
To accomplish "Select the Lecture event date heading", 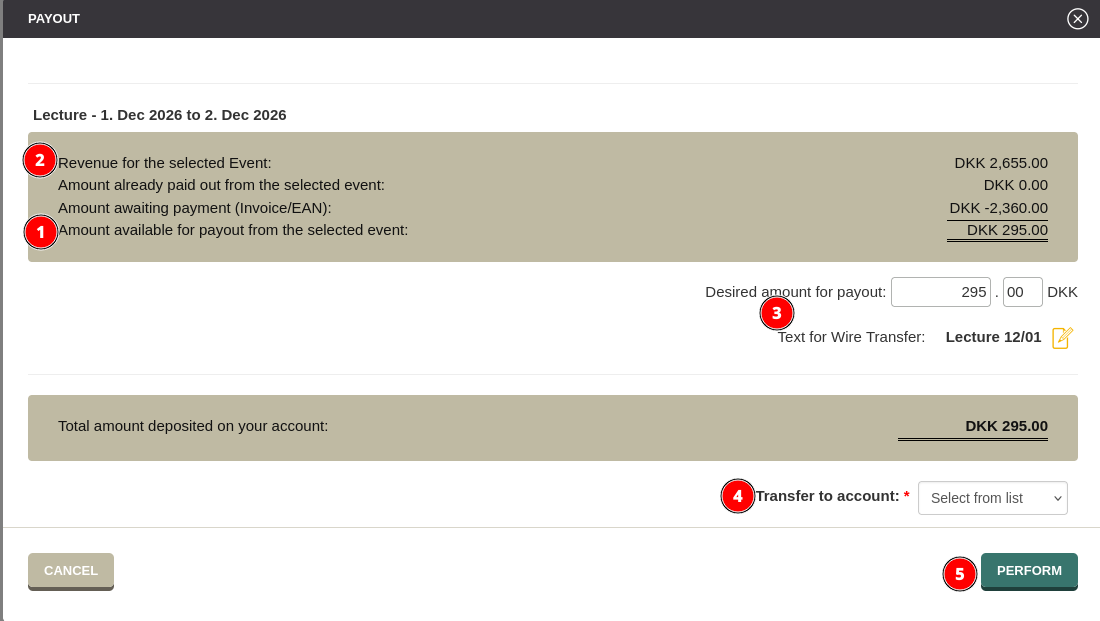I will click(x=159, y=115).
